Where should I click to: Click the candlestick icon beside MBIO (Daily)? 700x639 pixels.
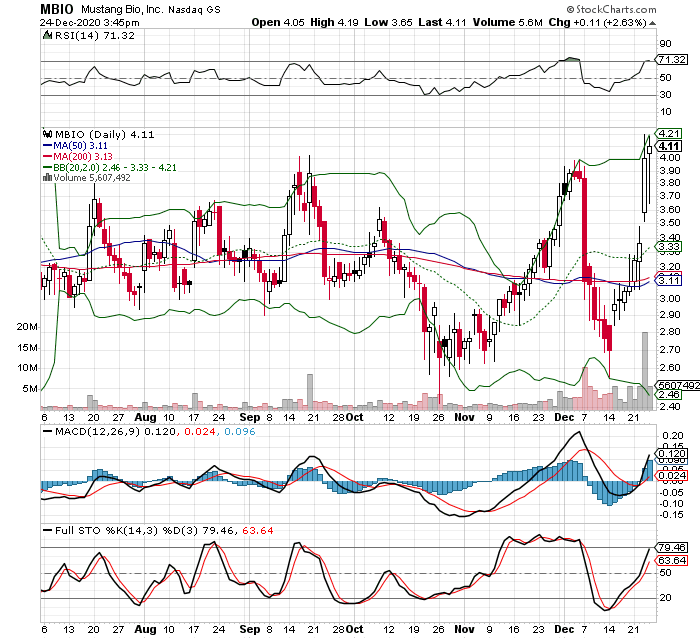(44, 133)
